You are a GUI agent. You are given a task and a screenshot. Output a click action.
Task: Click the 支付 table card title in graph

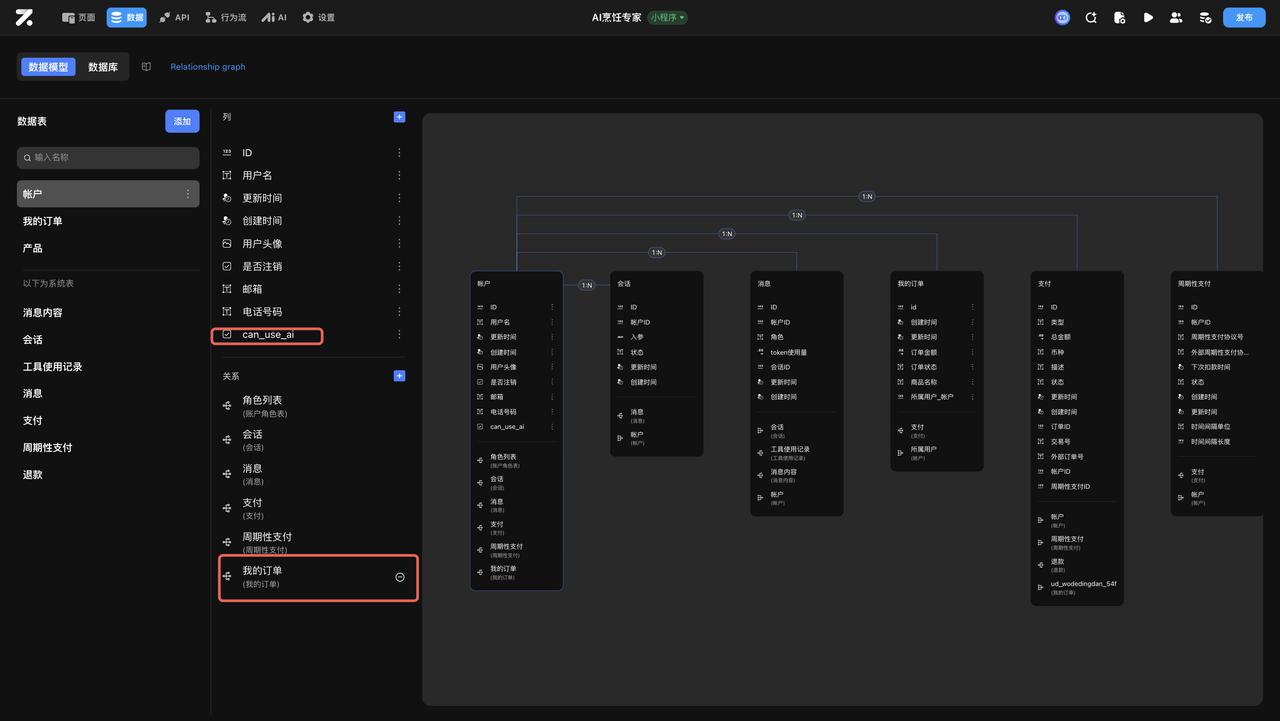(1044, 284)
